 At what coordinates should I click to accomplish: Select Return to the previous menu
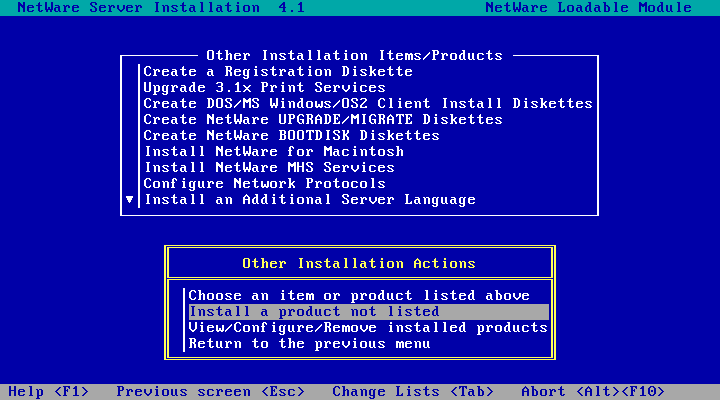pos(309,344)
